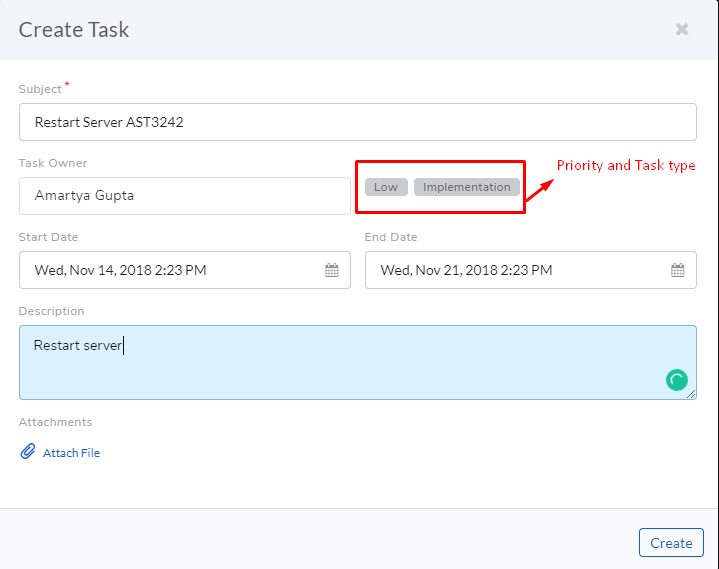Click the Subject input field
The height and width of the screenshot is (569, 719).
[358, 122]
